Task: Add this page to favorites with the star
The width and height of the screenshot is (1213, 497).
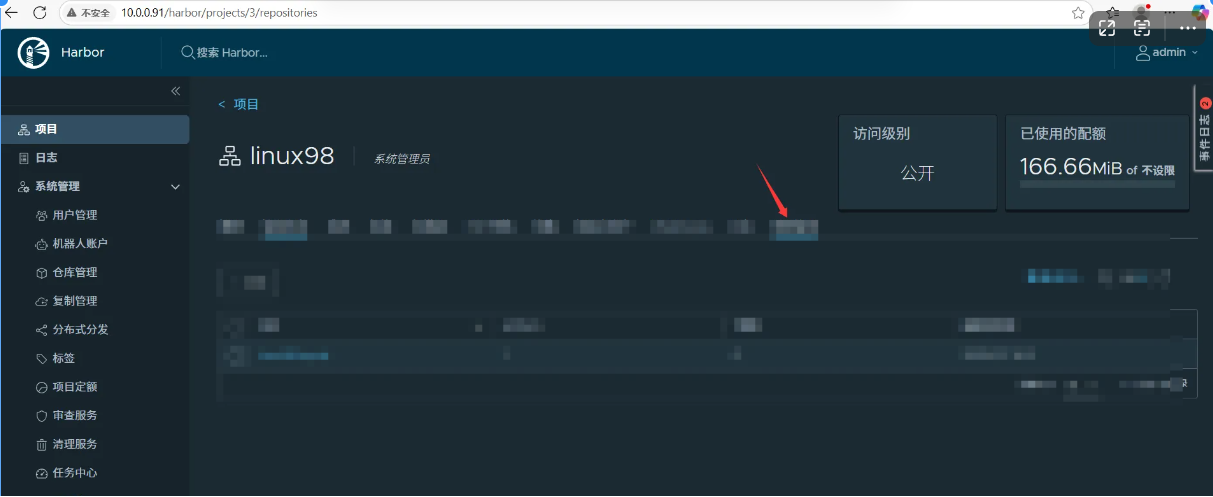Action: tap(1078, 13)
